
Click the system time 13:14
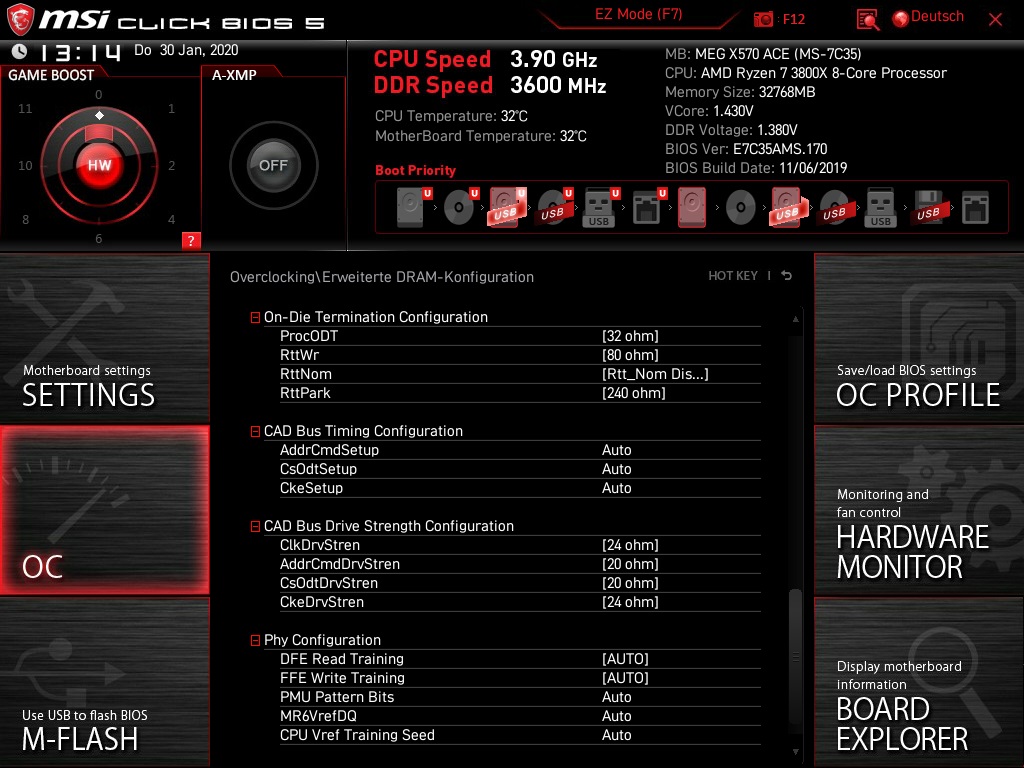click(x=80, y=52)
